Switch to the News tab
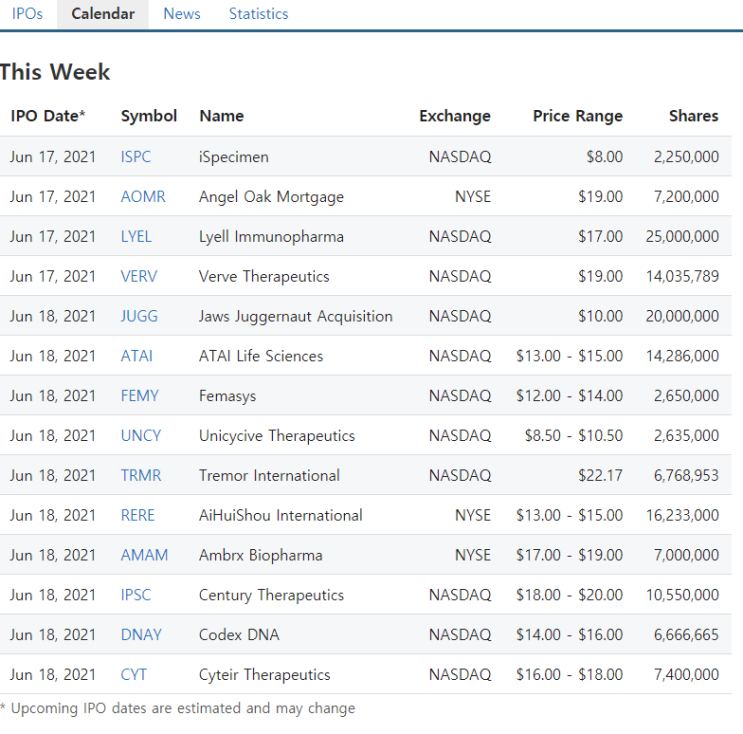The image size is (743, 734). tap(181, 14)
